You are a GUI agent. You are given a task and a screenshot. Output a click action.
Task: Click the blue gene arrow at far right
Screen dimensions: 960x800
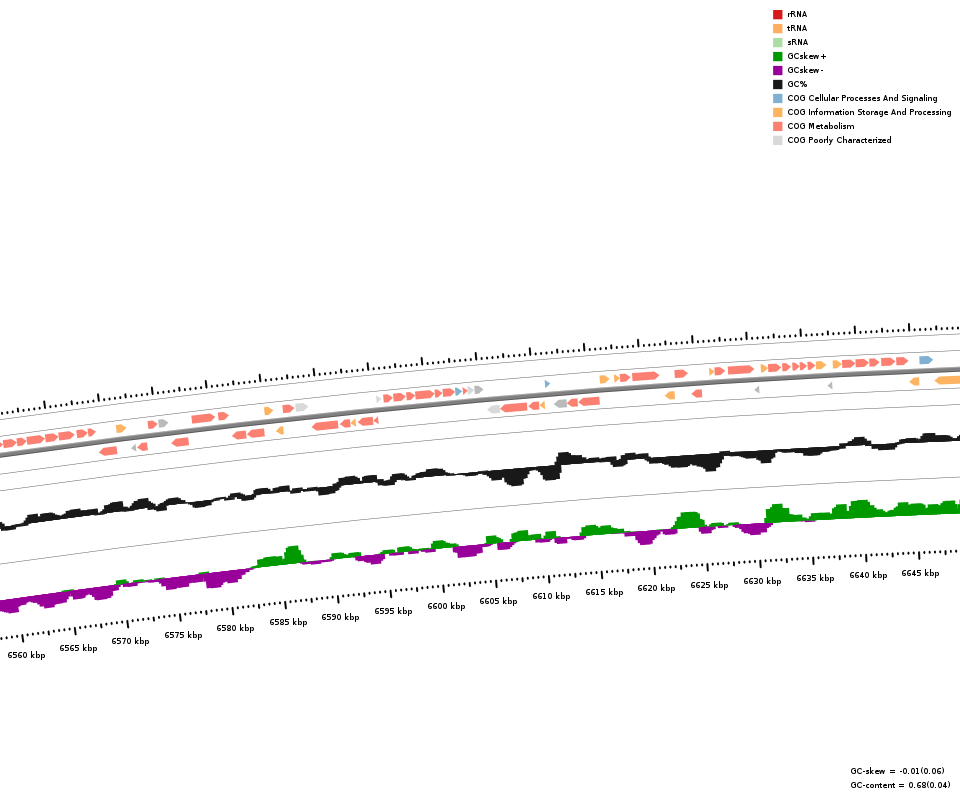[926, 360]
